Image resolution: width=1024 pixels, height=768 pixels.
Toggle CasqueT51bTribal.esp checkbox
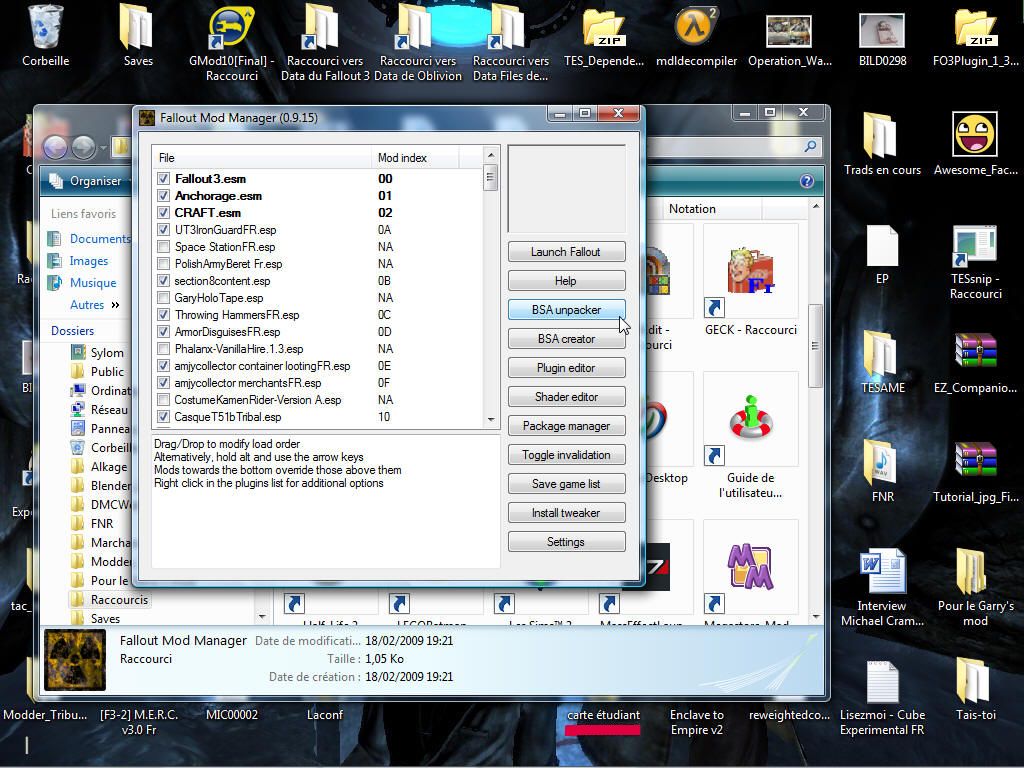[x=163, y=416]
